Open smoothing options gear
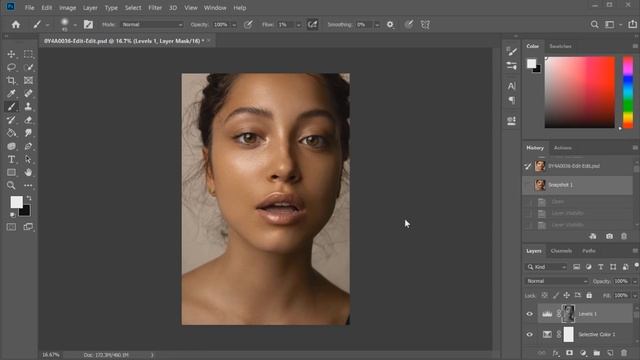The height and width of the screenshot is (360, 640). pos(390,24)
